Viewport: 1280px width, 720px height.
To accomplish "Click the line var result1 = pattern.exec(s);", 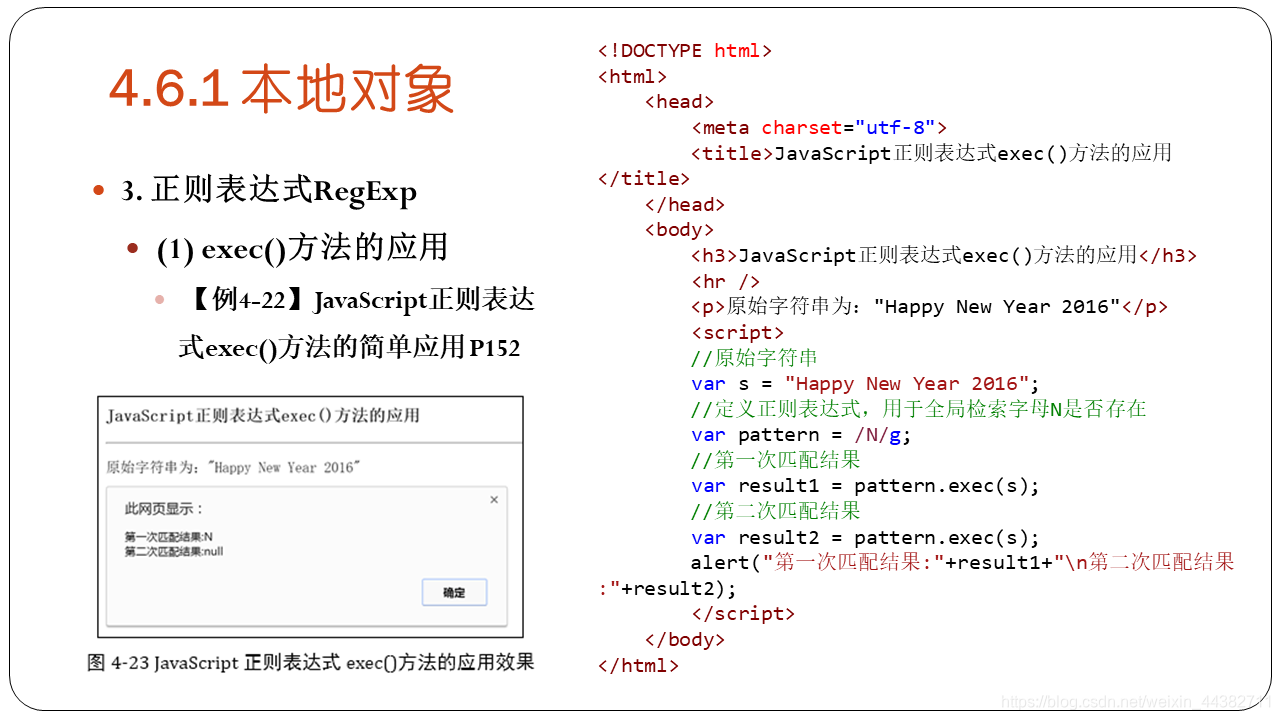I will pyautogui.click(x=865, y=485).
